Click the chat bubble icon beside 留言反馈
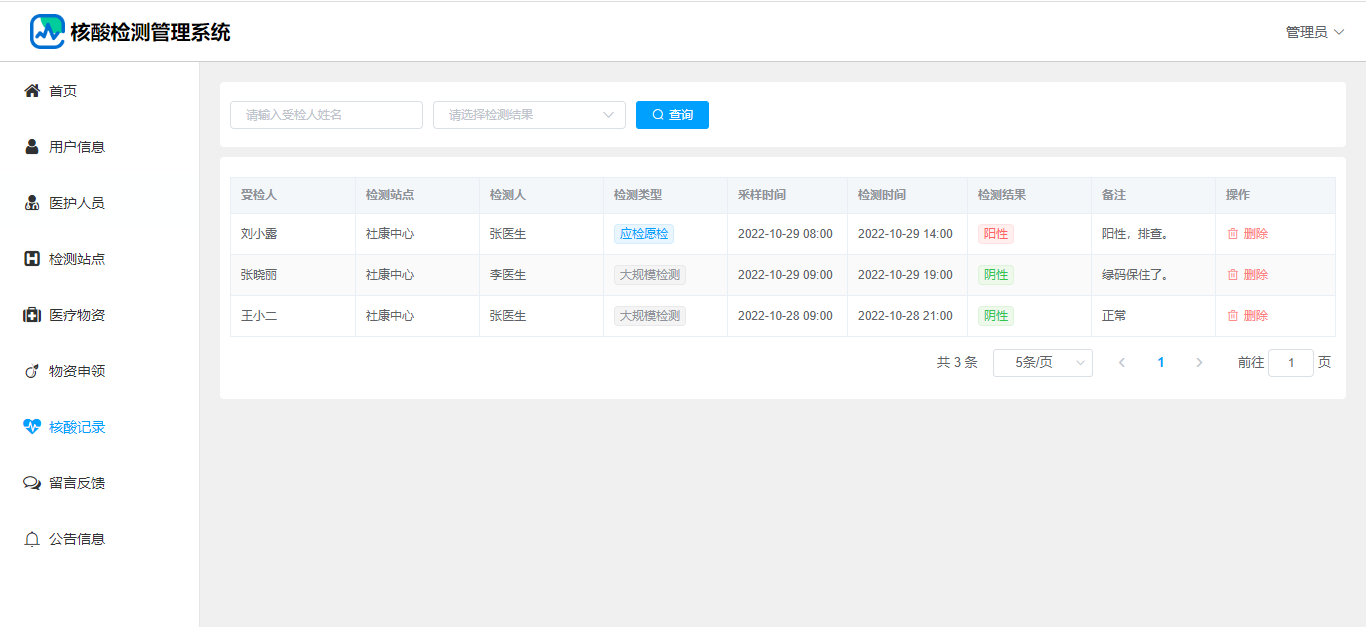Viewport: 1366px width, 627px height. tap(32, 483)
